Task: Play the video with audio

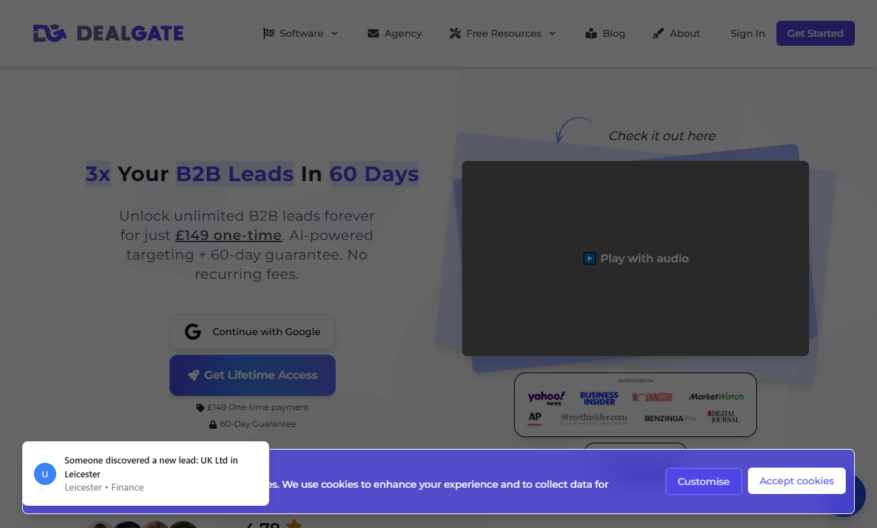Action: (x=635, y=258)
